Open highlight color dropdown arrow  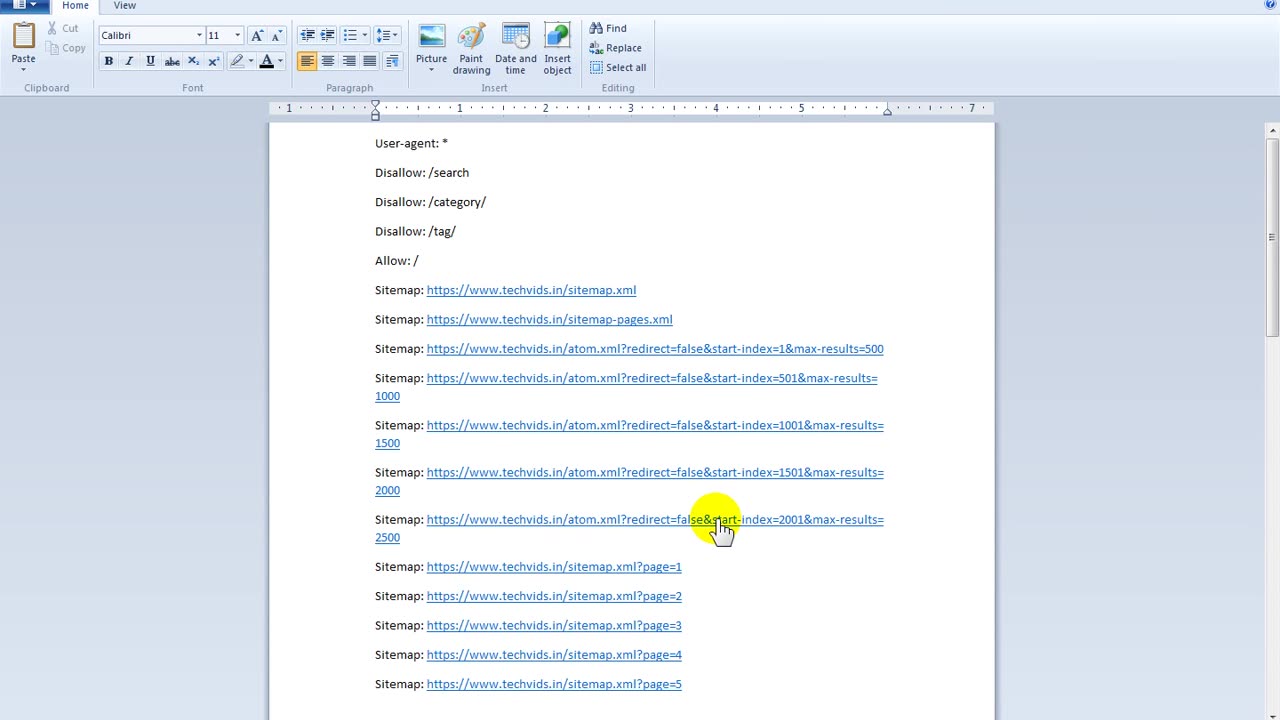(x=250, y=61)
